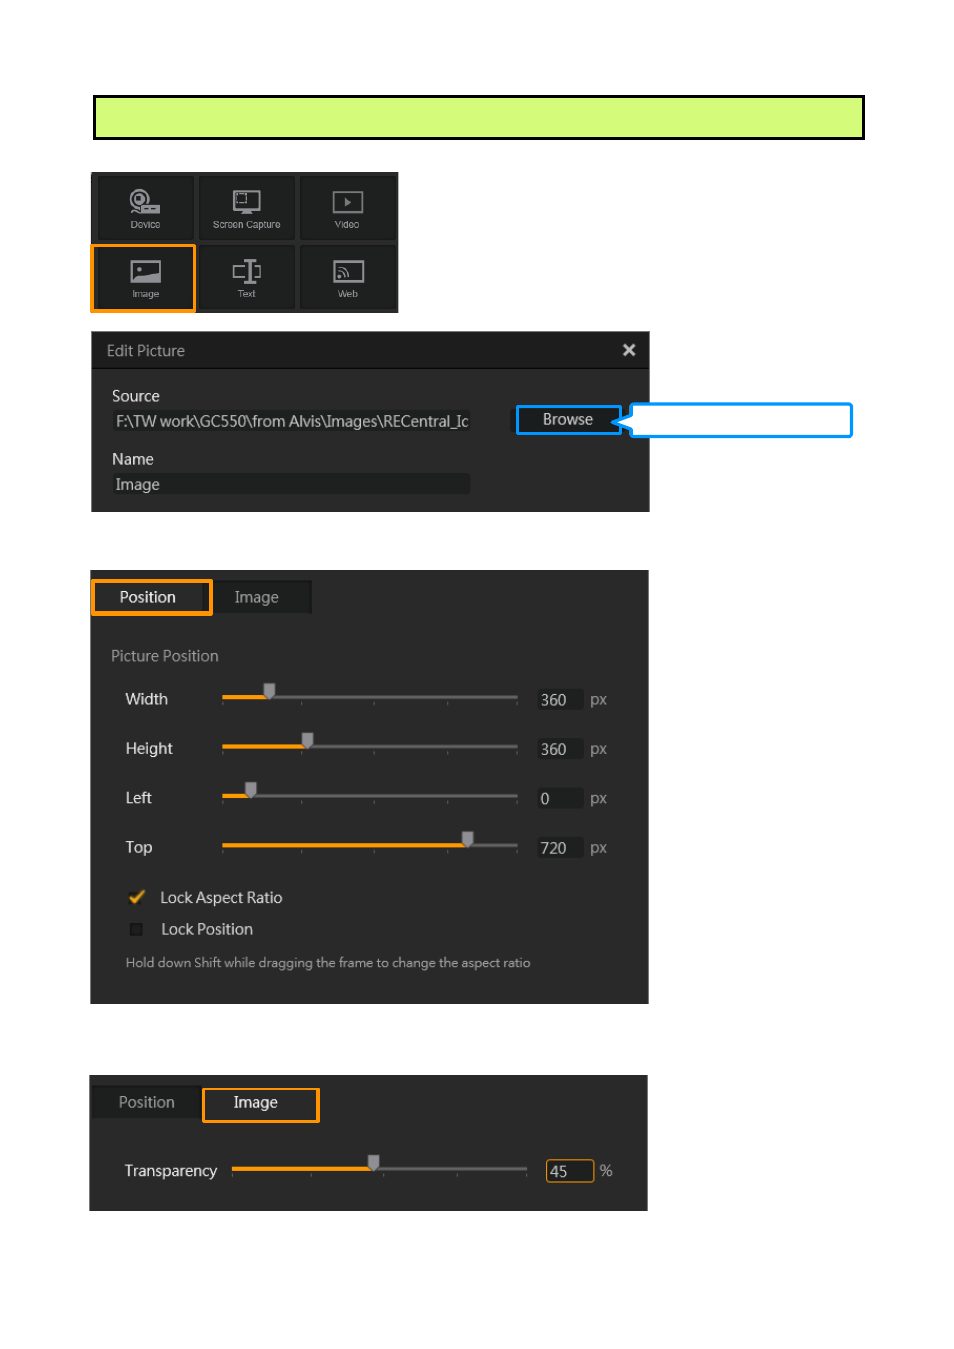
Task: Close the Edit Picture dialog
Action: (x=629, y=350)
